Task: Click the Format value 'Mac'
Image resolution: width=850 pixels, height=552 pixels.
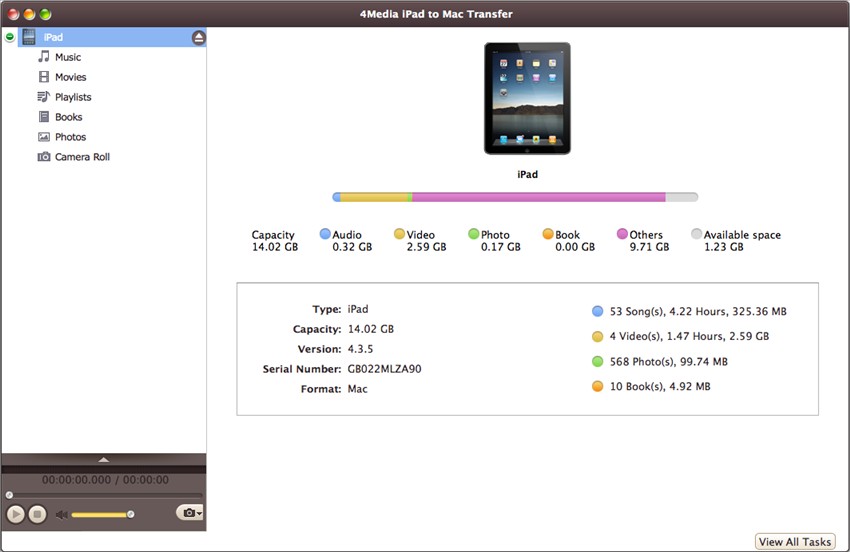Action: (x=357, y=389)
